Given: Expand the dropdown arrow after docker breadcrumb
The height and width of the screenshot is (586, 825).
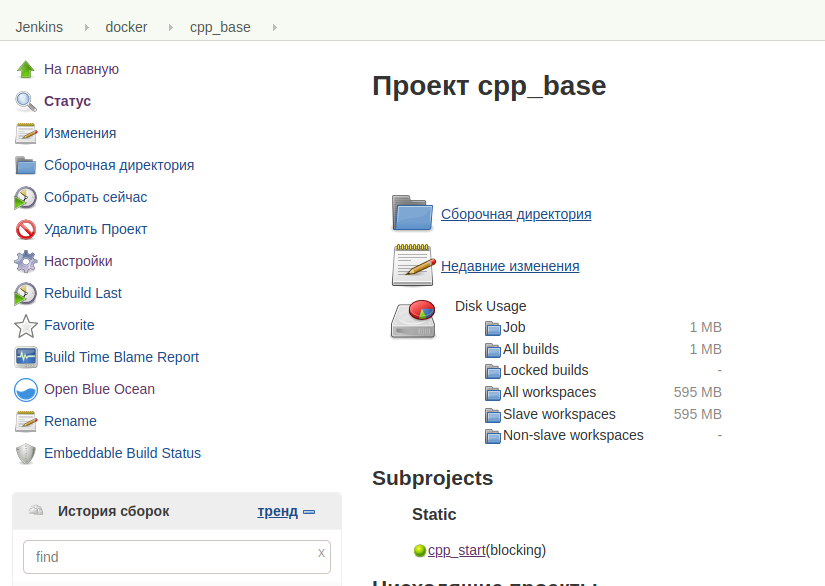Looking at the screenshot, I should (169, 27).
